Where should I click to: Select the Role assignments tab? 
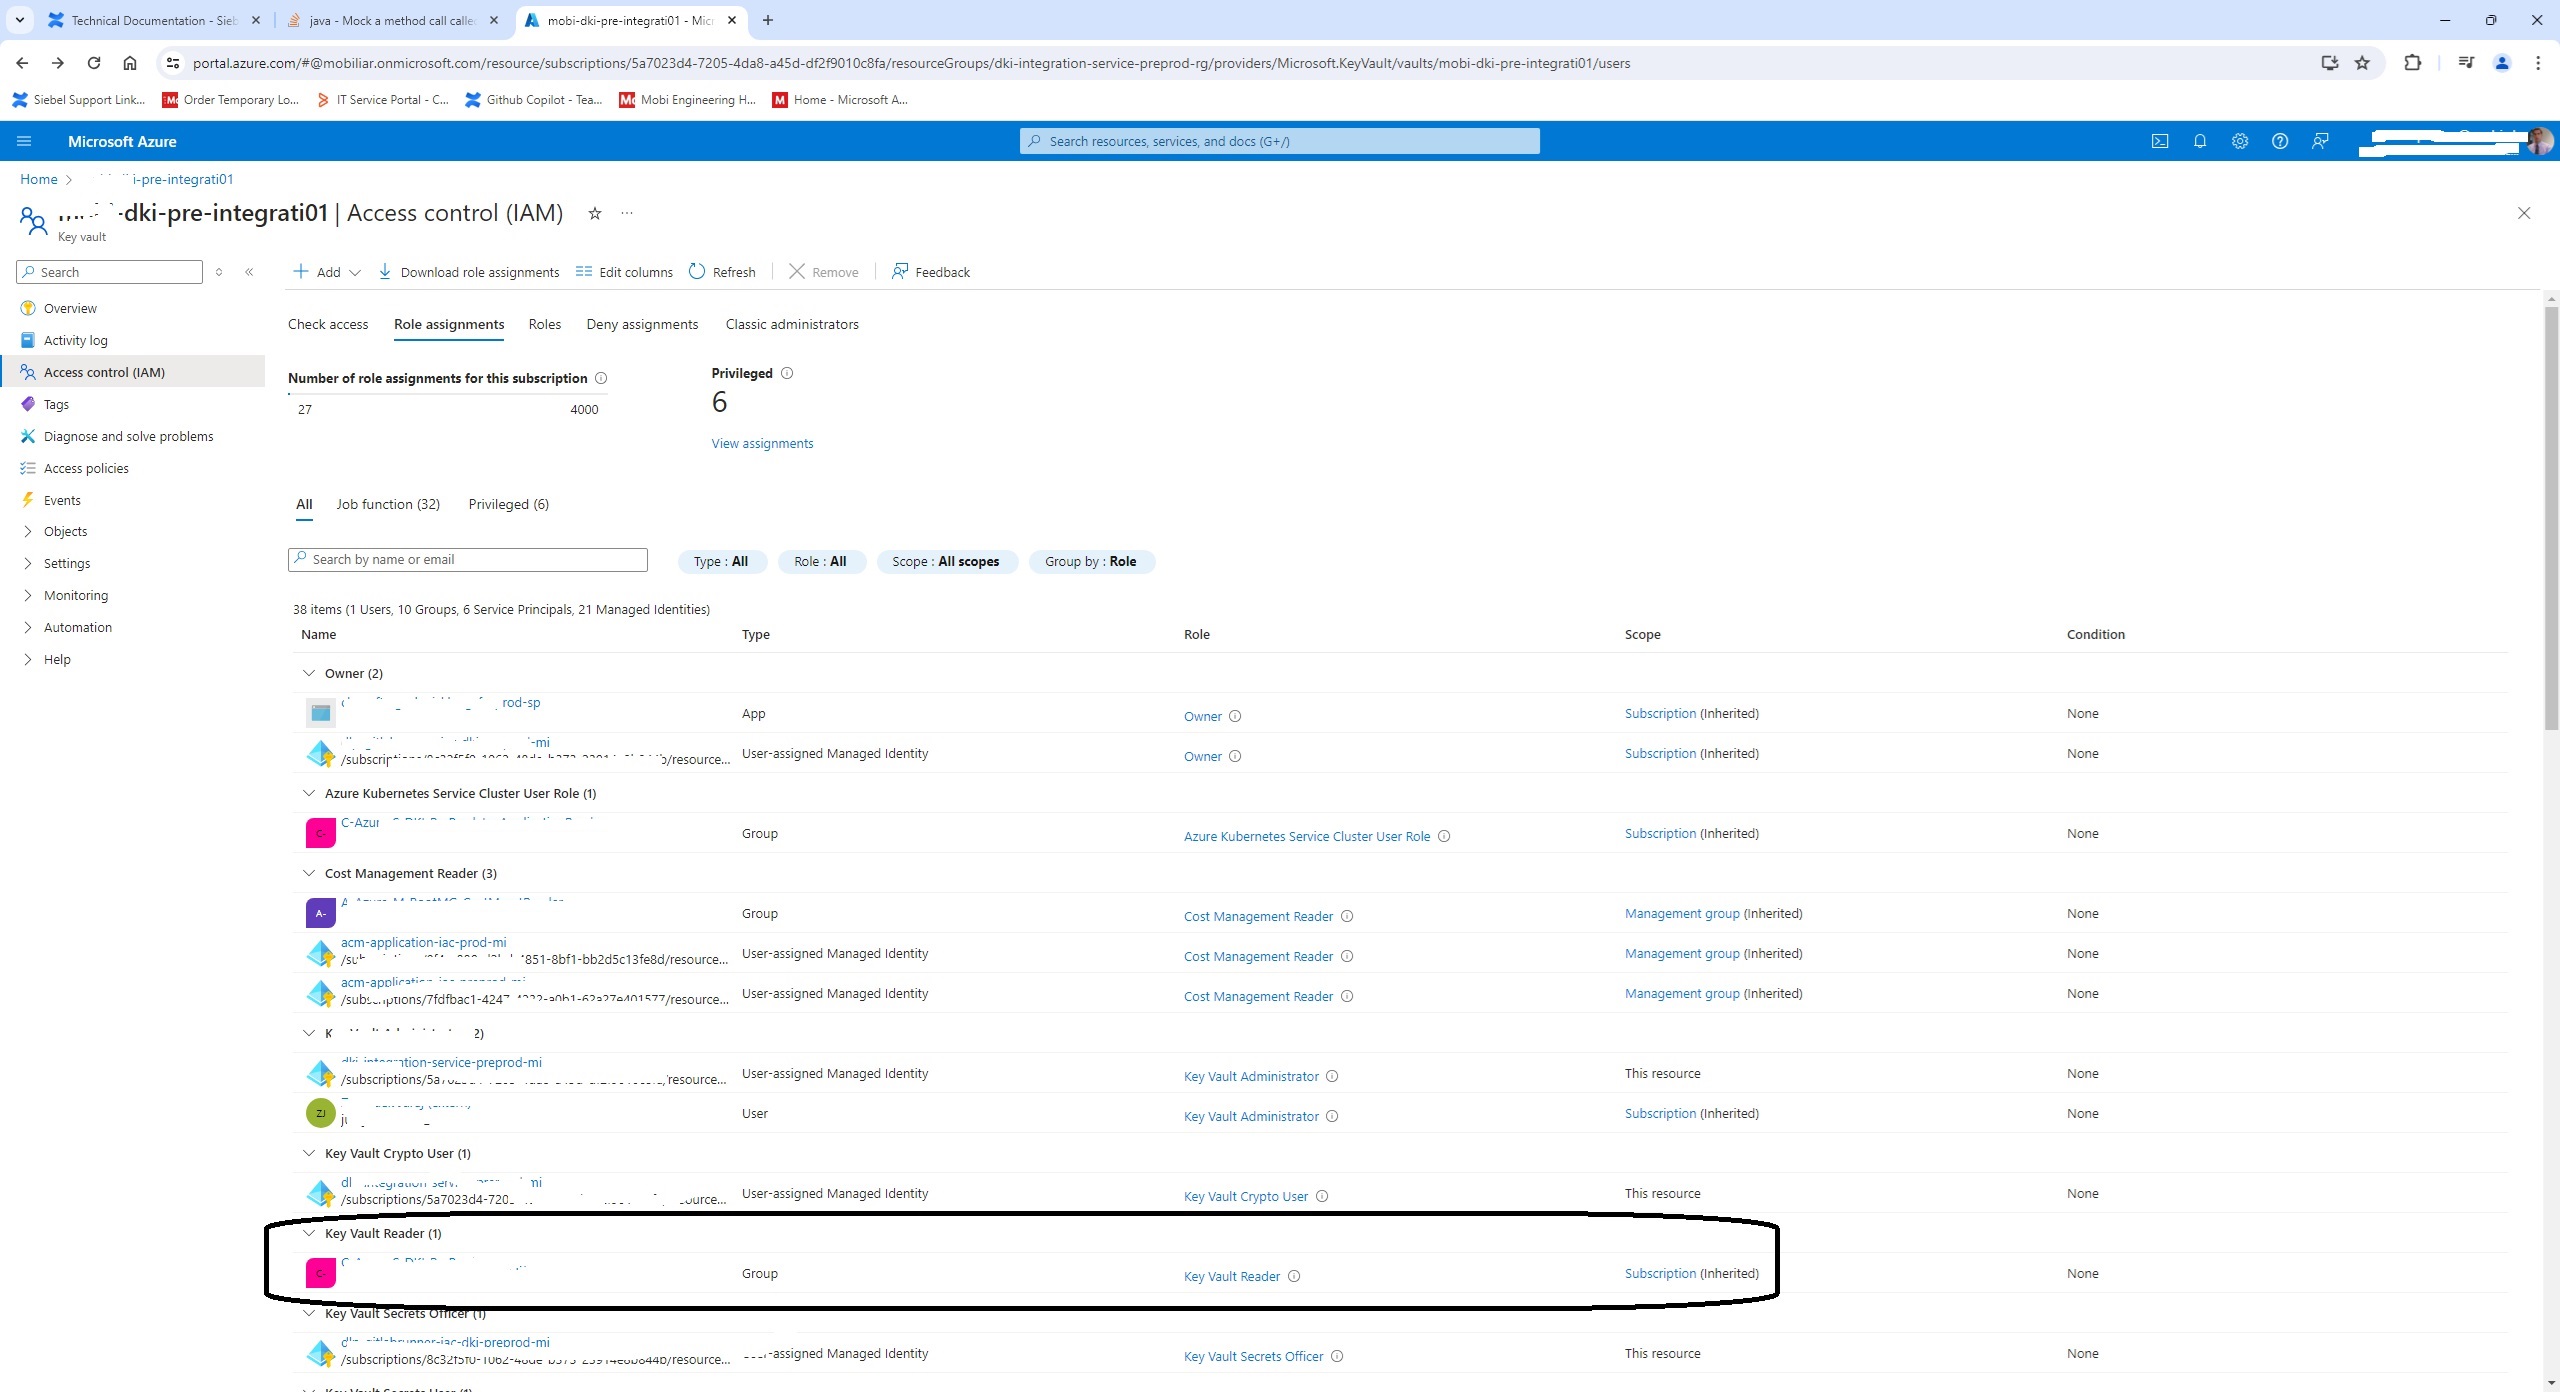(447, 324)
